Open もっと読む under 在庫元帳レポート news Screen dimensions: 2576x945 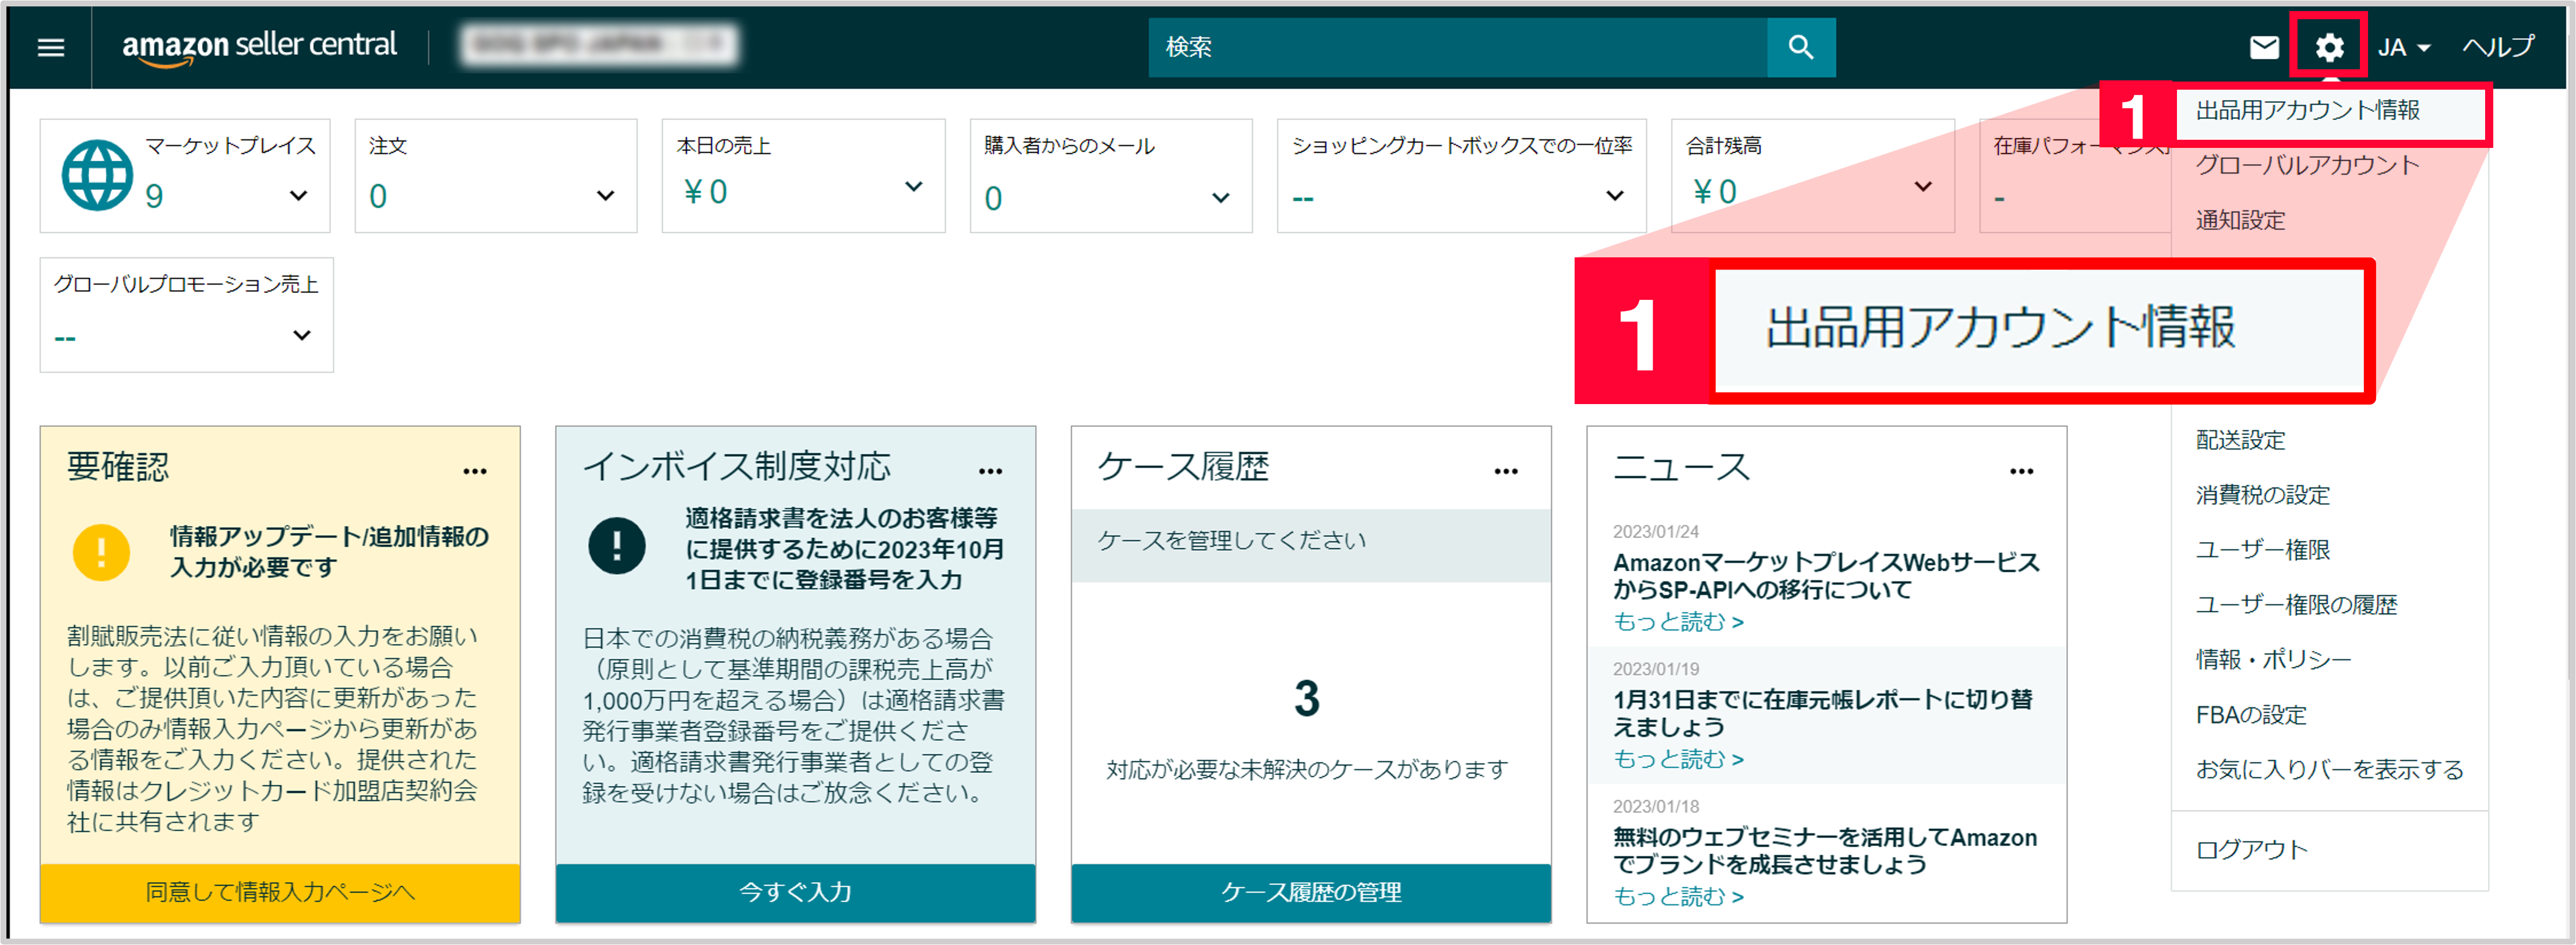pos(1678,759)
